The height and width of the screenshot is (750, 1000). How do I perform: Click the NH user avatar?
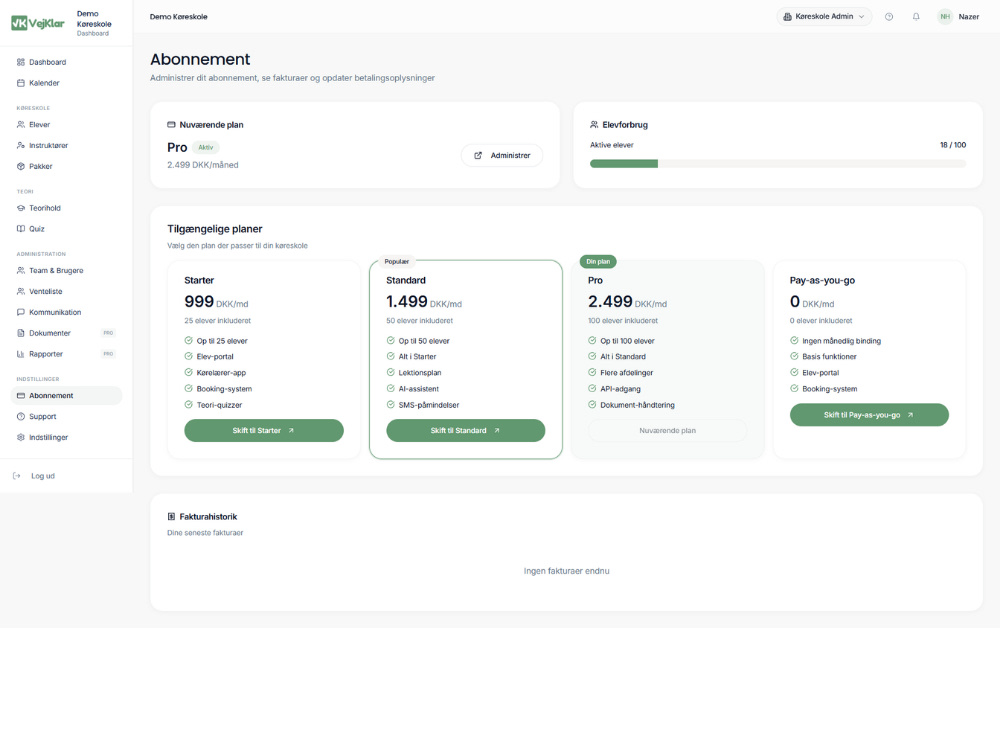945,17
